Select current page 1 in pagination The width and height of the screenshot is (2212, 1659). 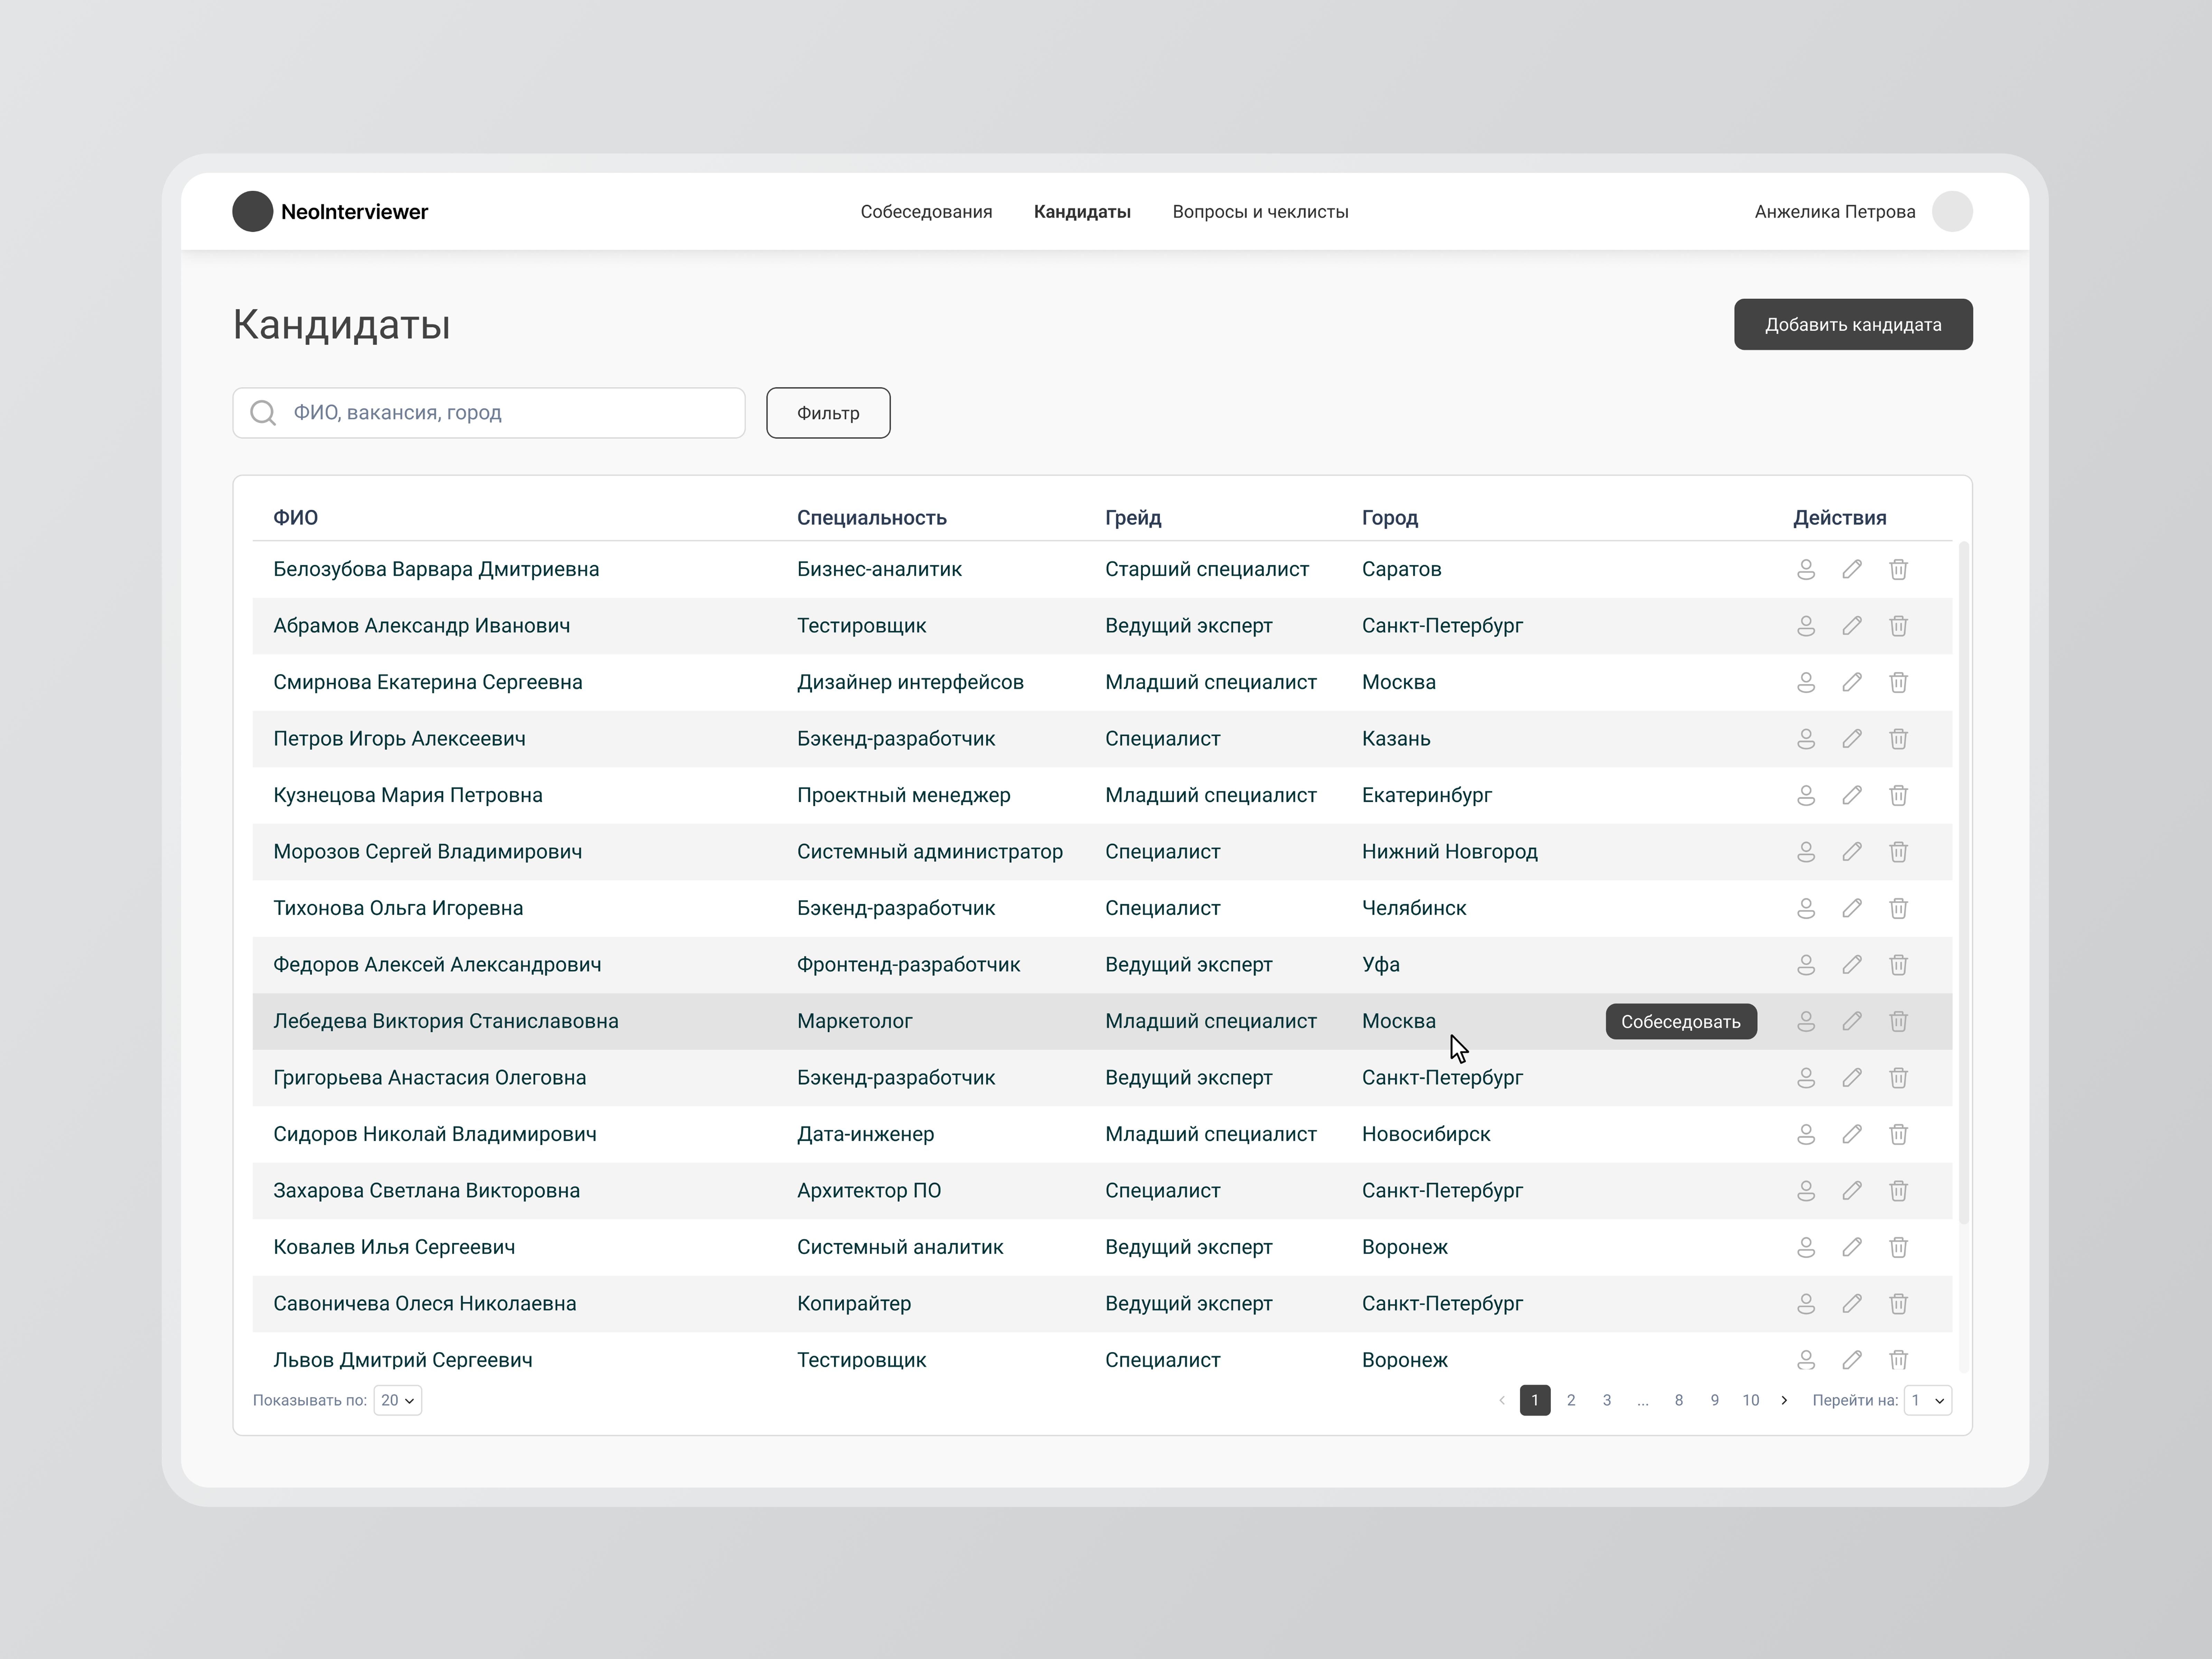[1535, 1400]
